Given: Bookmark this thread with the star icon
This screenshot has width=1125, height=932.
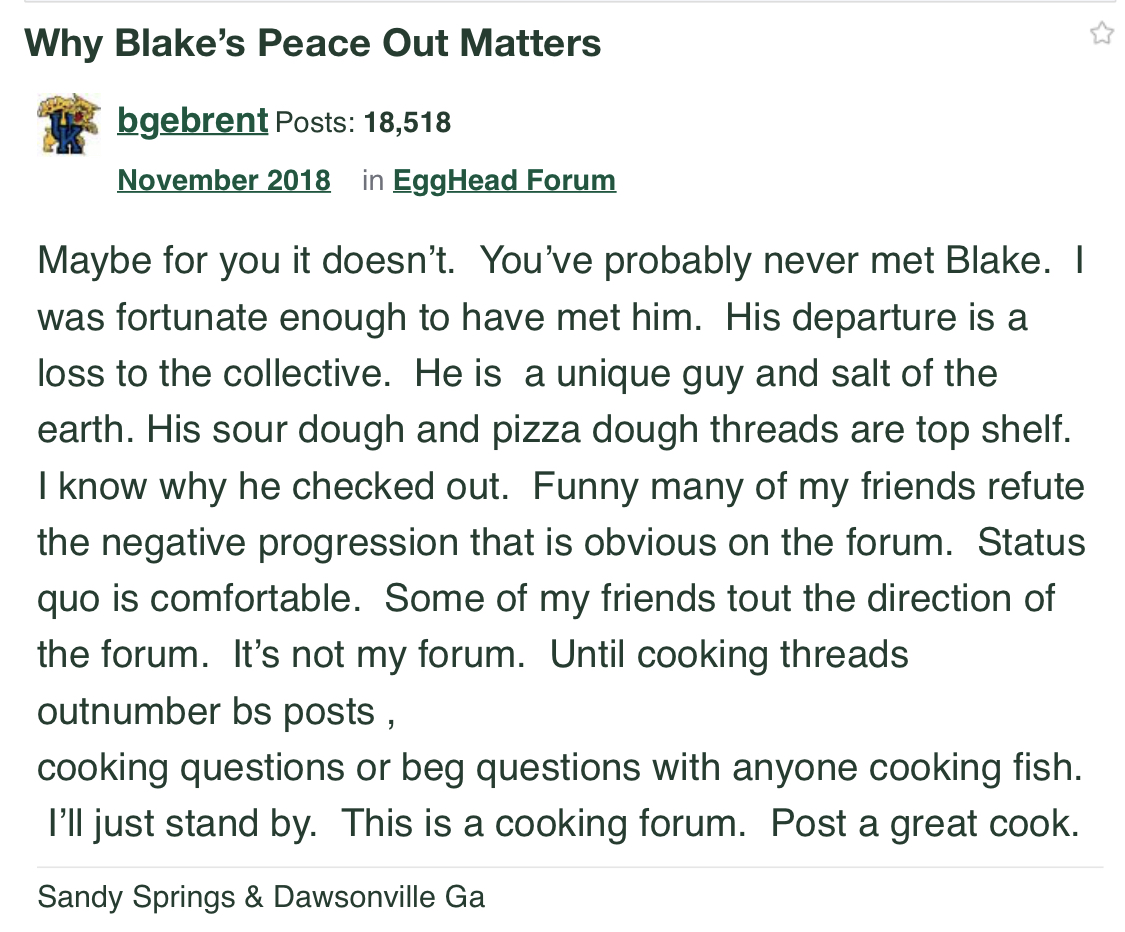Looking at the screenshot, I should click(1101, 34).
